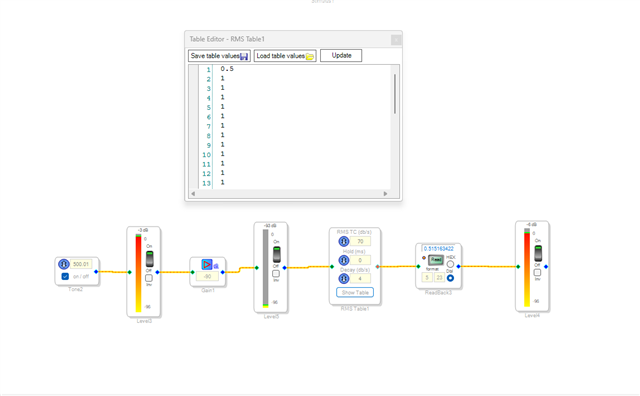
Task: Click the Level3 meter bar
Action: point(138,274)
